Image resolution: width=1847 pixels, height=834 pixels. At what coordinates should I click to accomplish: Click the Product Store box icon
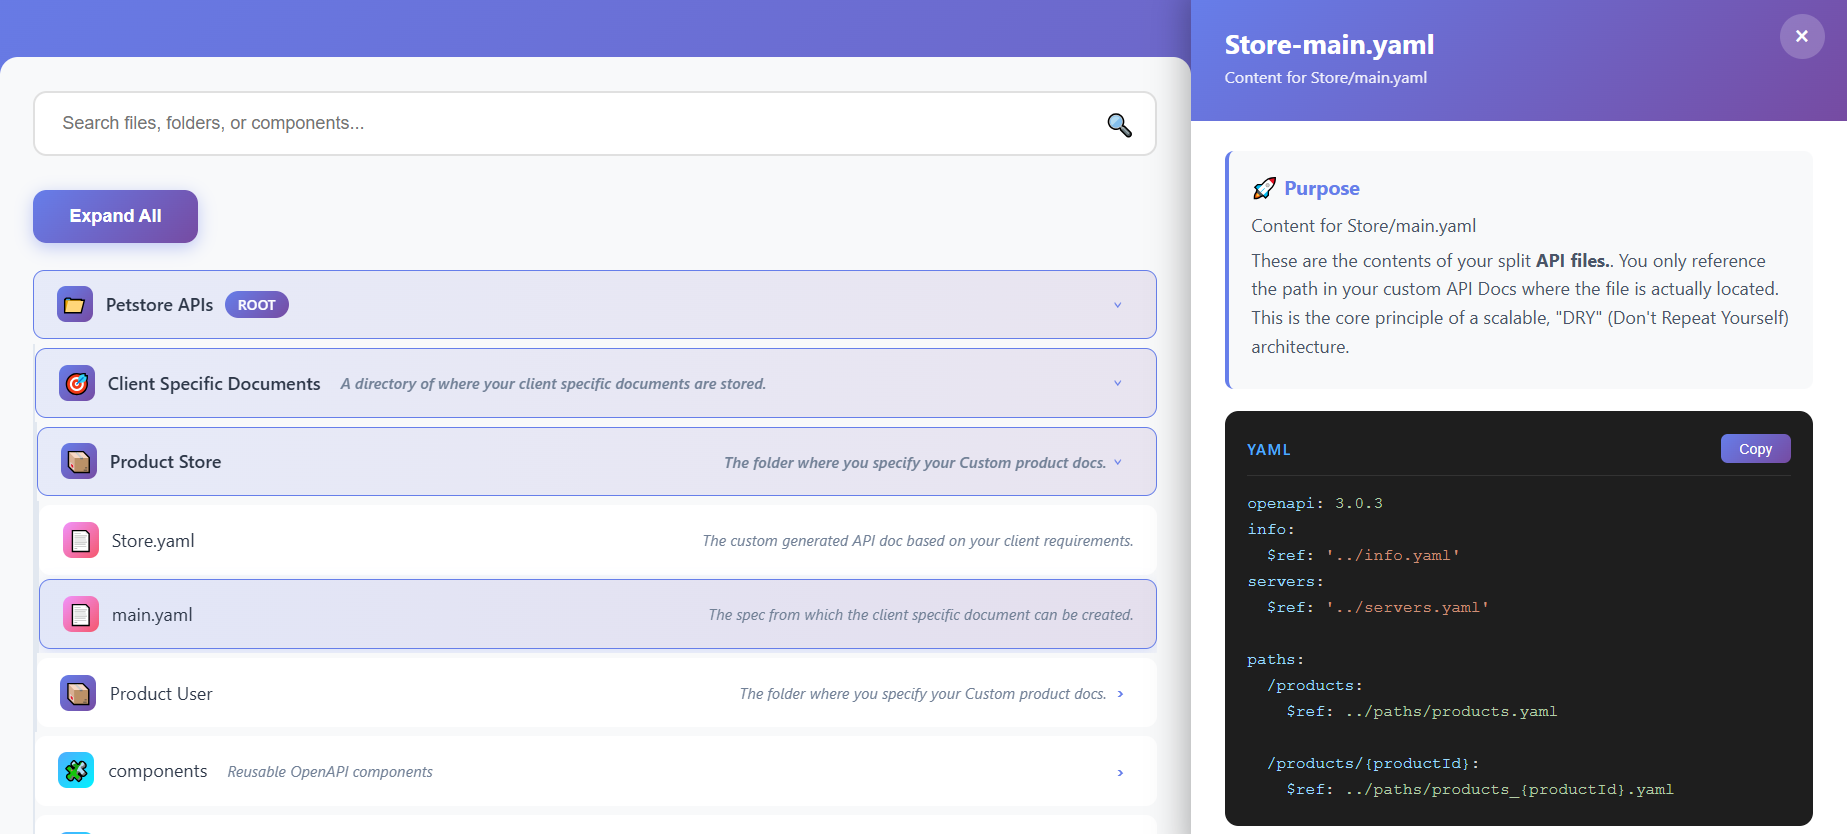point(79,461)
